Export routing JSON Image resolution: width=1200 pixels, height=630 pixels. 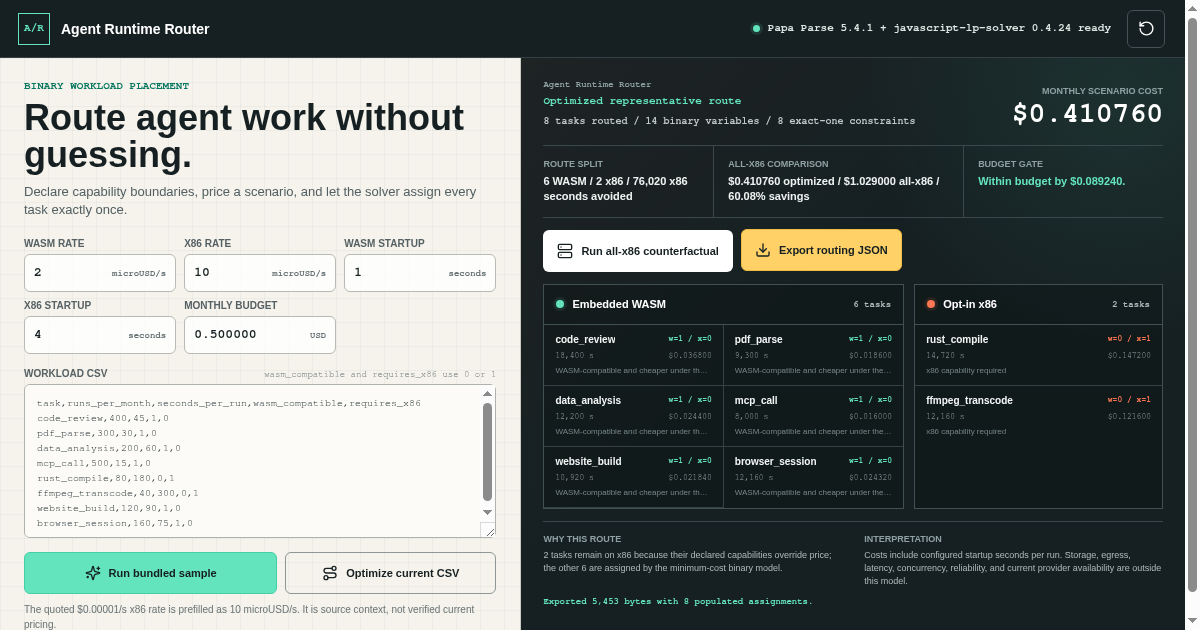(821, 250)
